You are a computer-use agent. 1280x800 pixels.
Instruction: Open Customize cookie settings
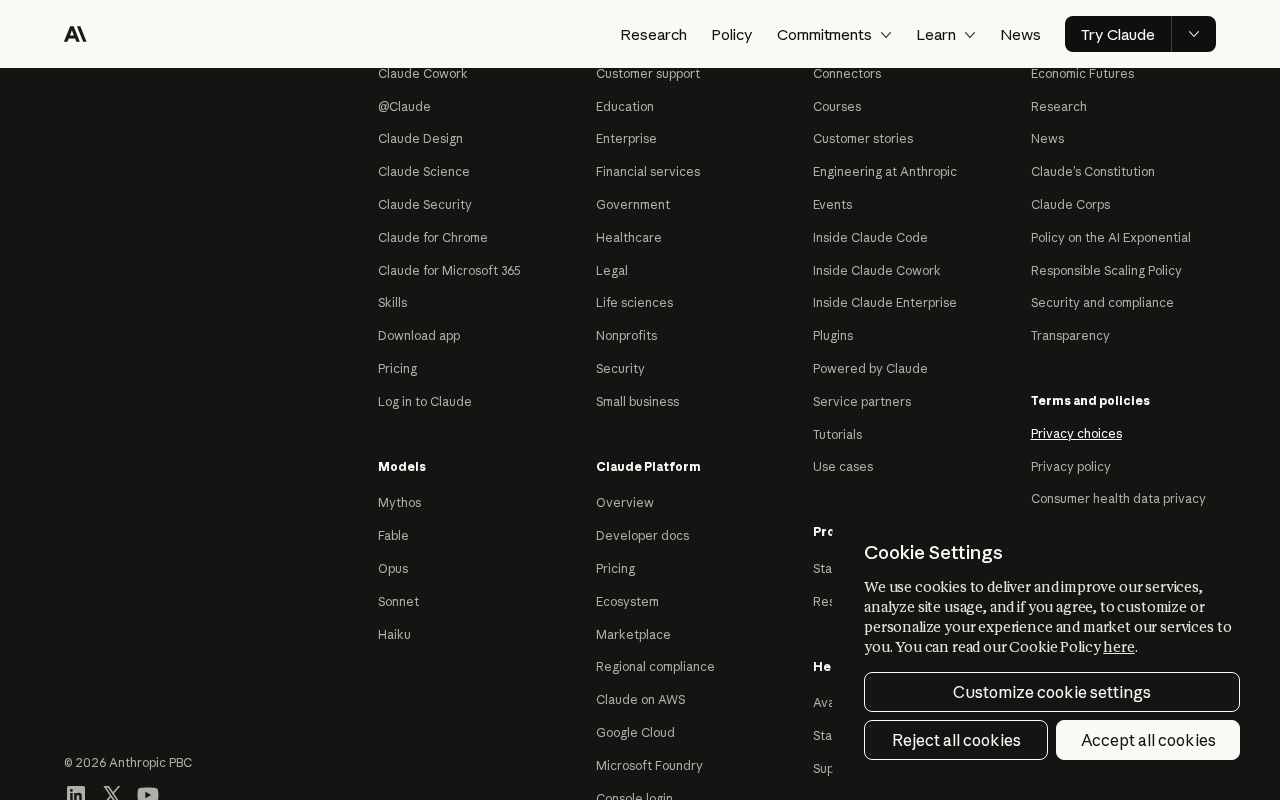point(1052,692)
